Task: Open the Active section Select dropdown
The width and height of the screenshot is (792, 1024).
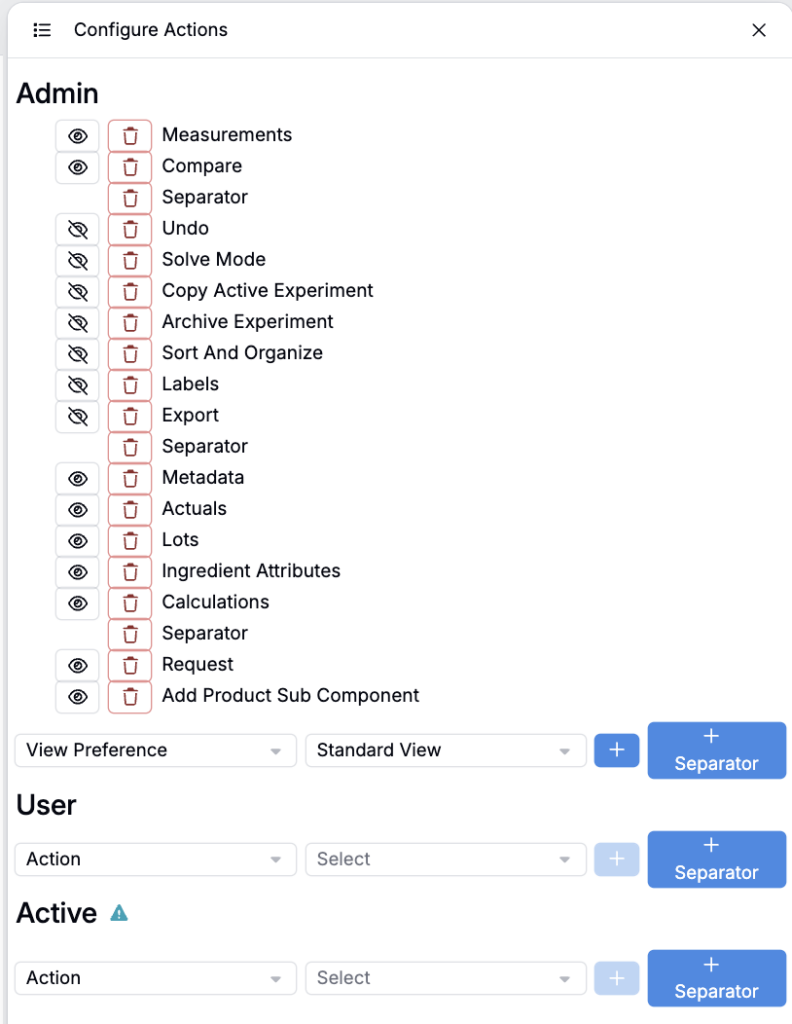Action: 445,979
